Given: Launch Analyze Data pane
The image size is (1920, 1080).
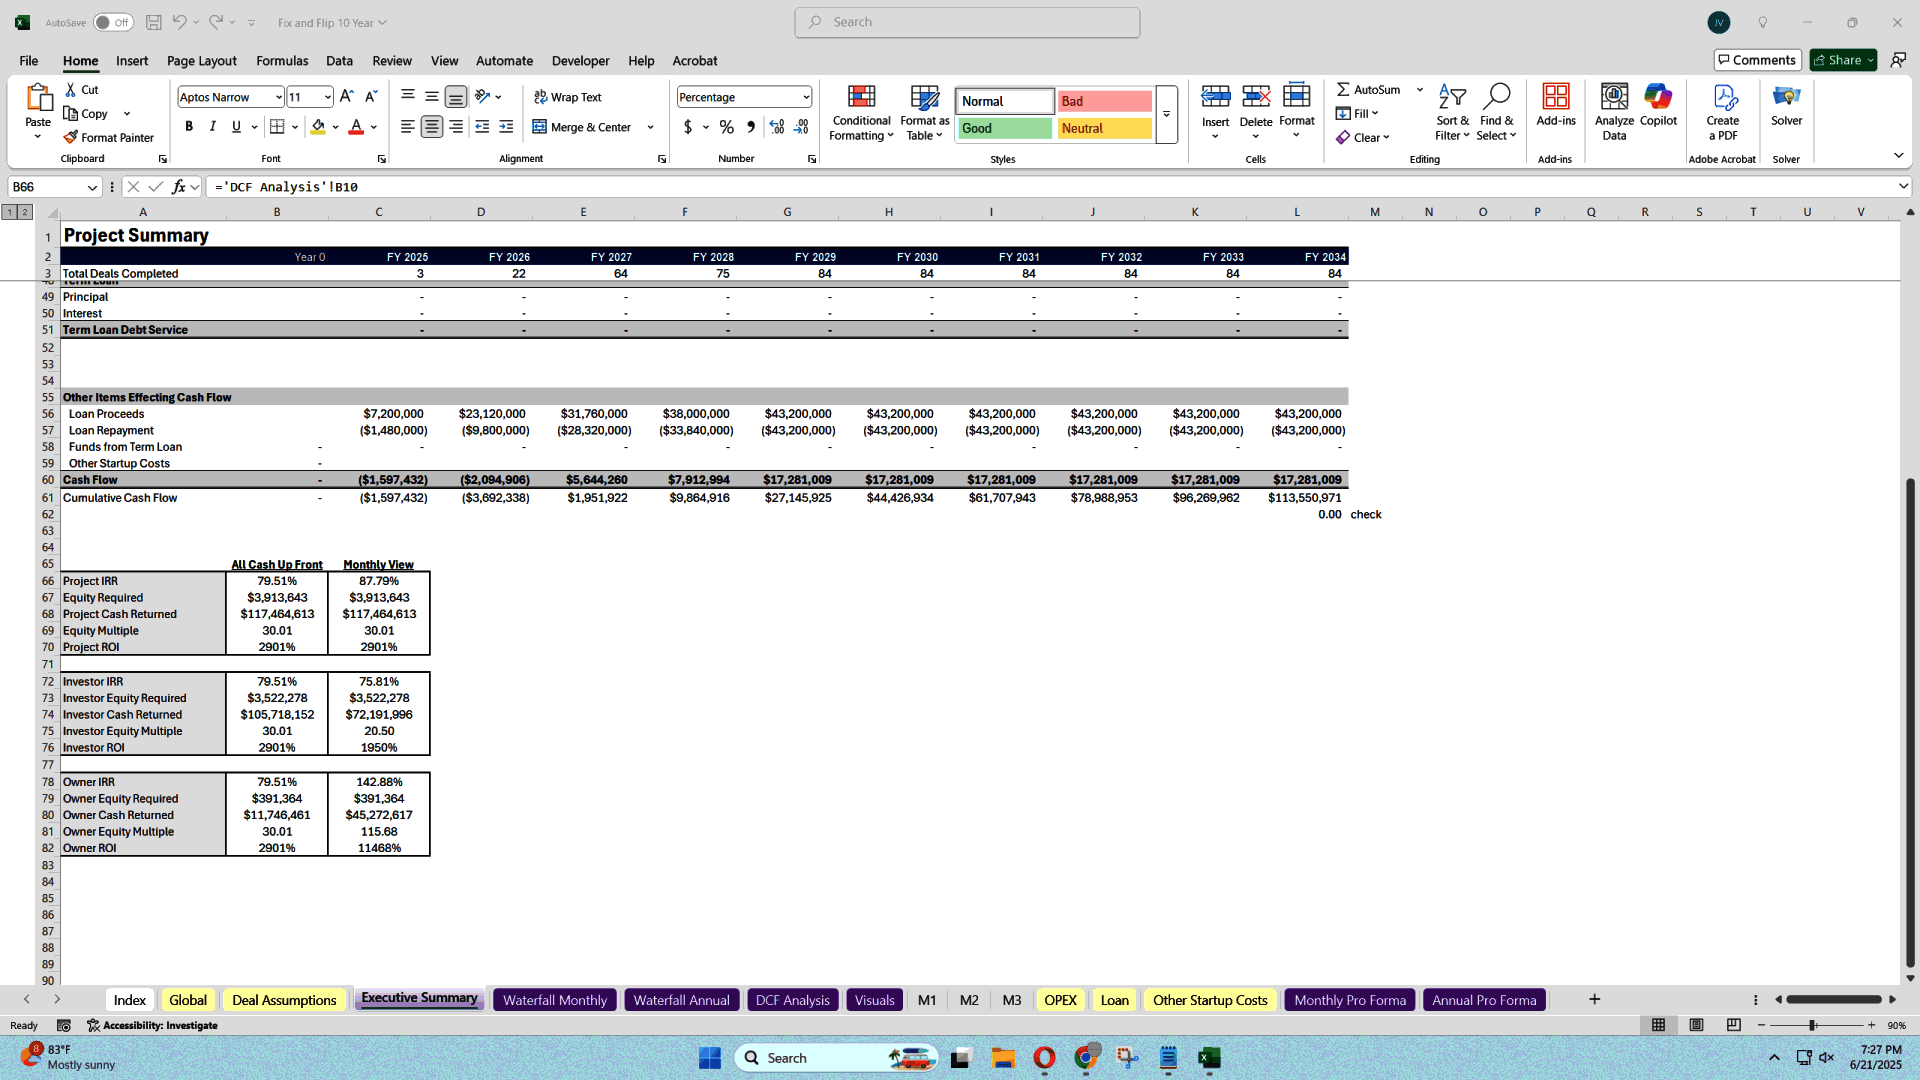Looking at the screenshot, I should [1614, 113].
